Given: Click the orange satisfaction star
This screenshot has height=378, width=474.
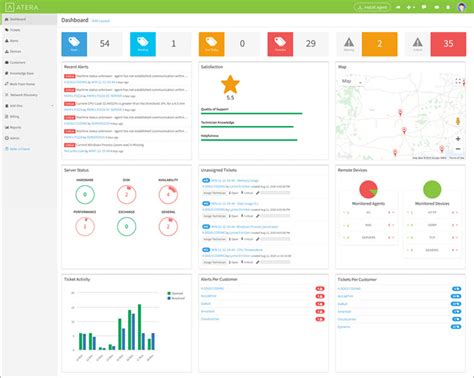Looking at the screenshot, I should click(x=230, y=85).
